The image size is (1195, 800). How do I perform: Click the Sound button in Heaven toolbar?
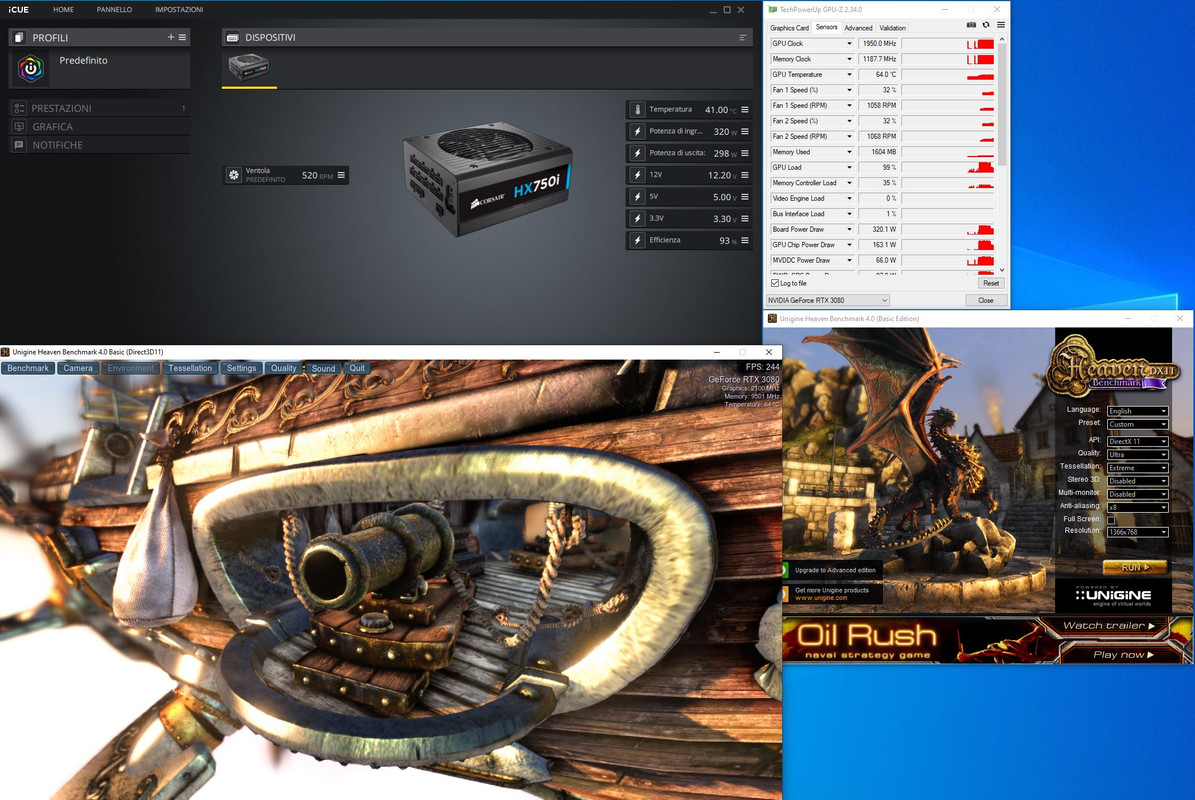323,368
